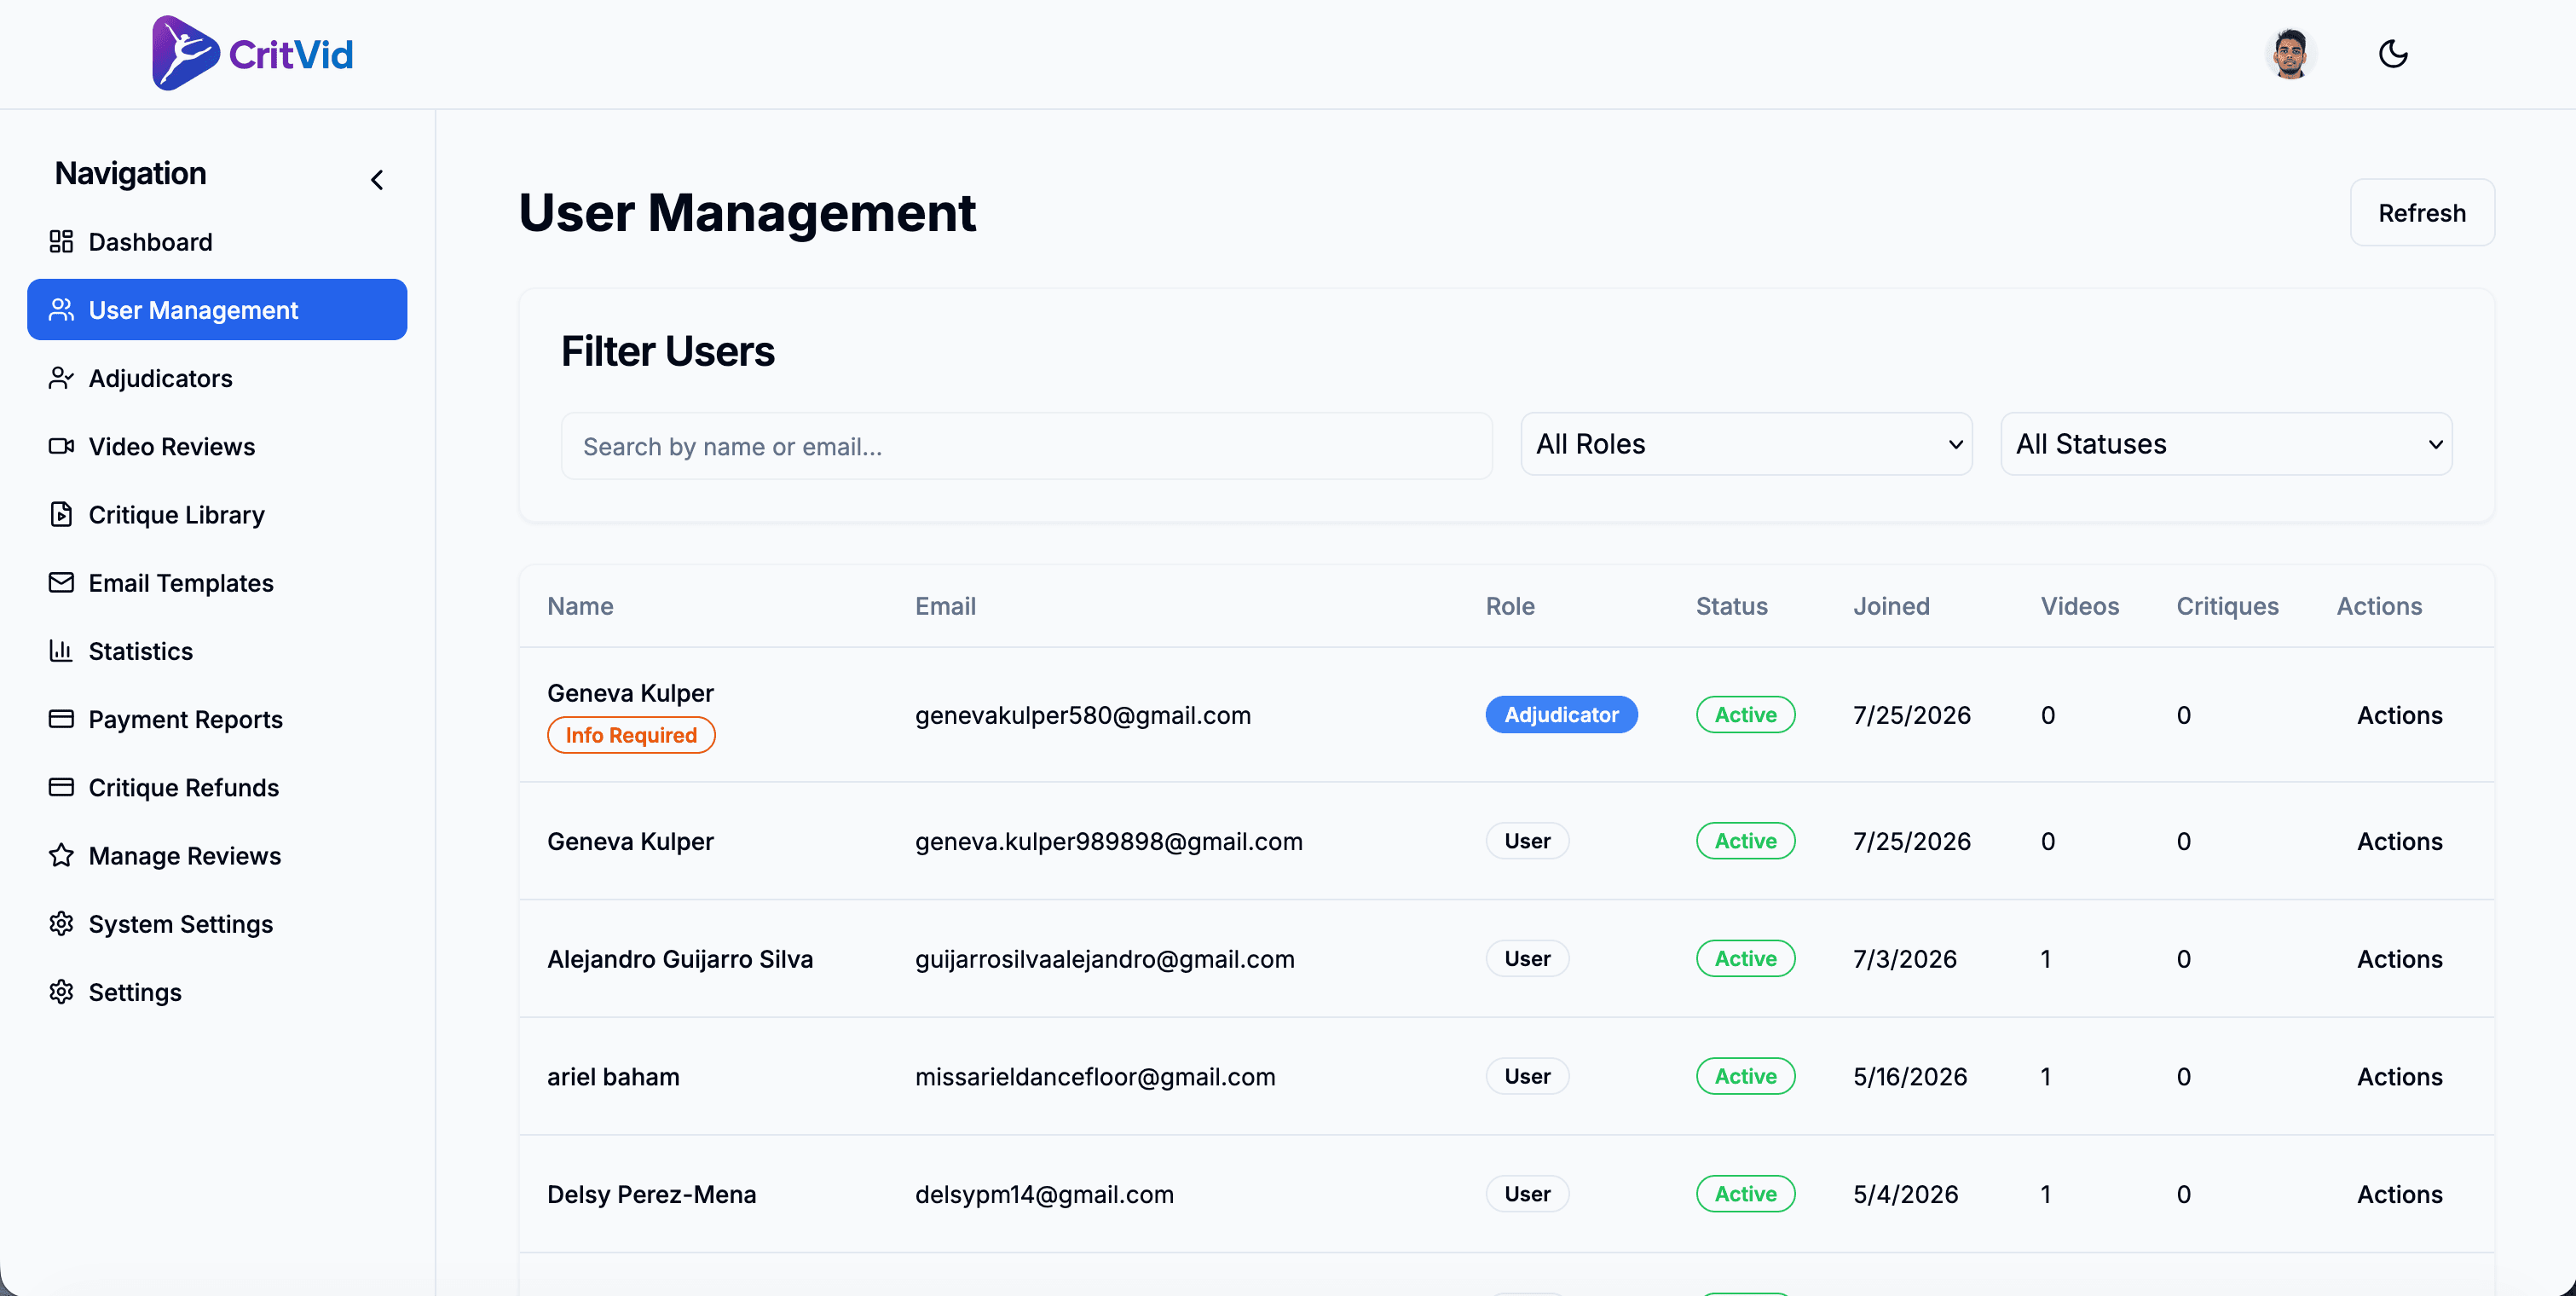Click the Joined column header

(1891, 606)
